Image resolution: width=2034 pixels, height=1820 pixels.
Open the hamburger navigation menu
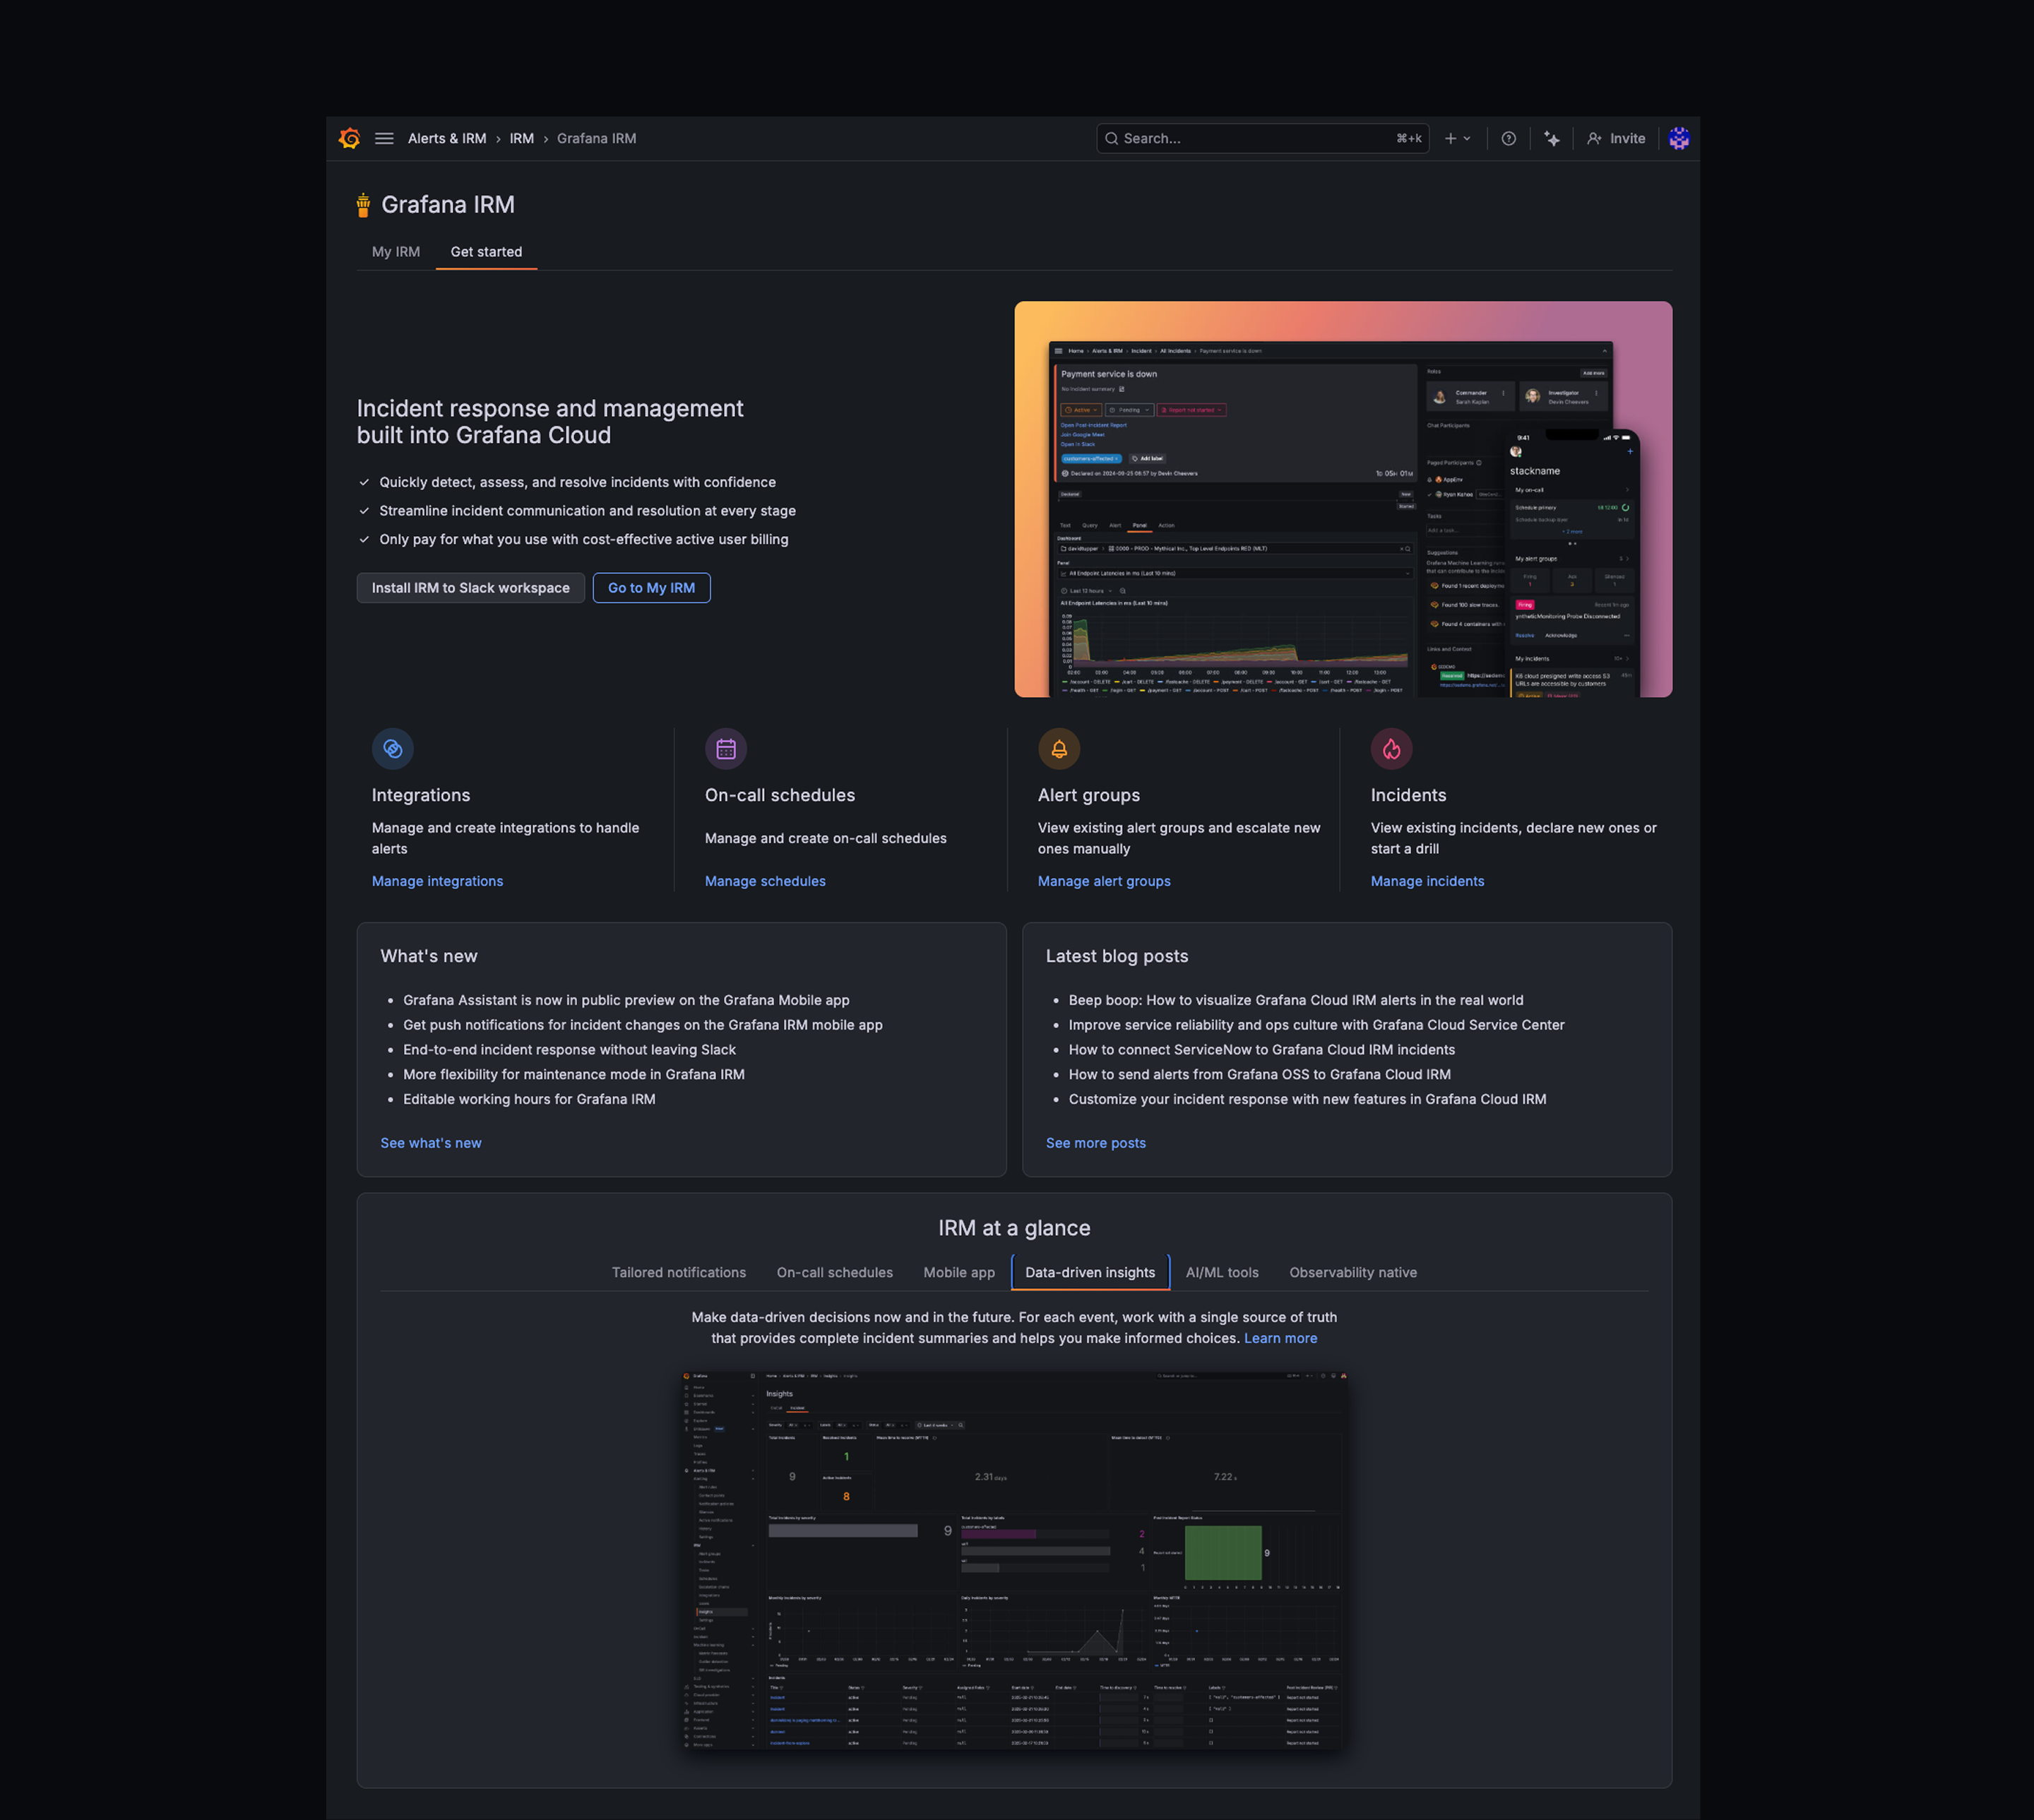point(384,138)
